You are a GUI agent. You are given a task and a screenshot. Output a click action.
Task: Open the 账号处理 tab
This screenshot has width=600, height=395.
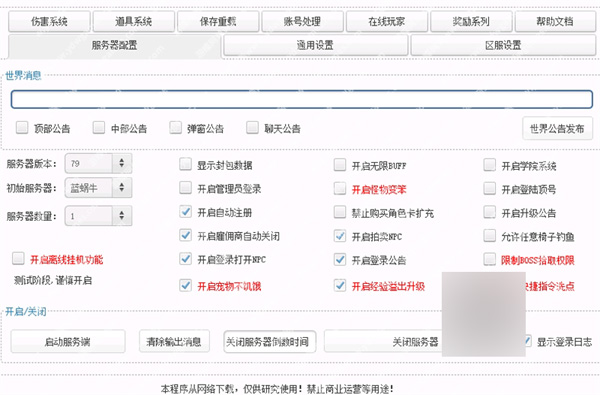tap(302, 21)
